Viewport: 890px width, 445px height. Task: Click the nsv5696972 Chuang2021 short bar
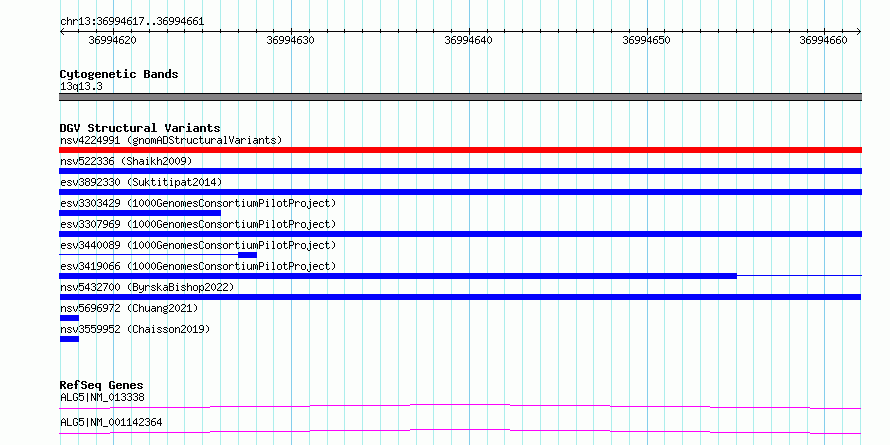point(69,318)
